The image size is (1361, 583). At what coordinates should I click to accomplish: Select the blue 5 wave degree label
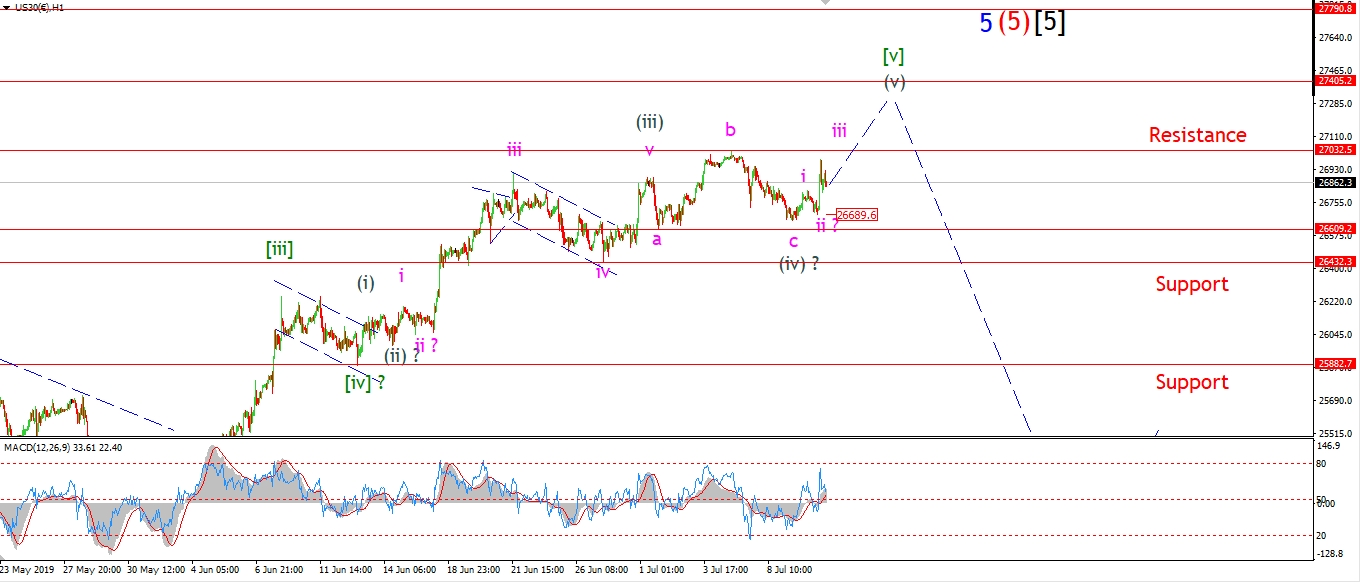click(x=985, y=23)
